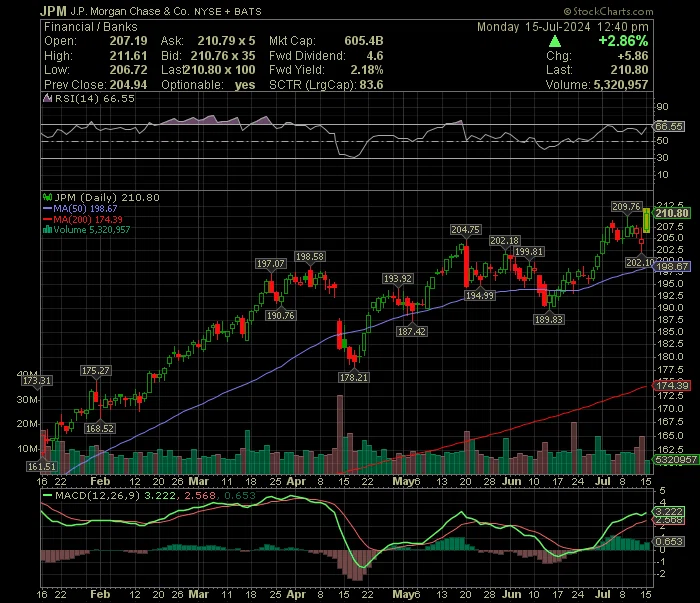Click the Apr label on price chart axis
The width and height of the screenshot is (700, 603).
click(296, 482)
